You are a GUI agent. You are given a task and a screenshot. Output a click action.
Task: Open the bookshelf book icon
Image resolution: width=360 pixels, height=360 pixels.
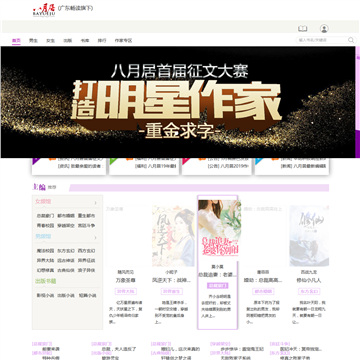pos(303,29)
